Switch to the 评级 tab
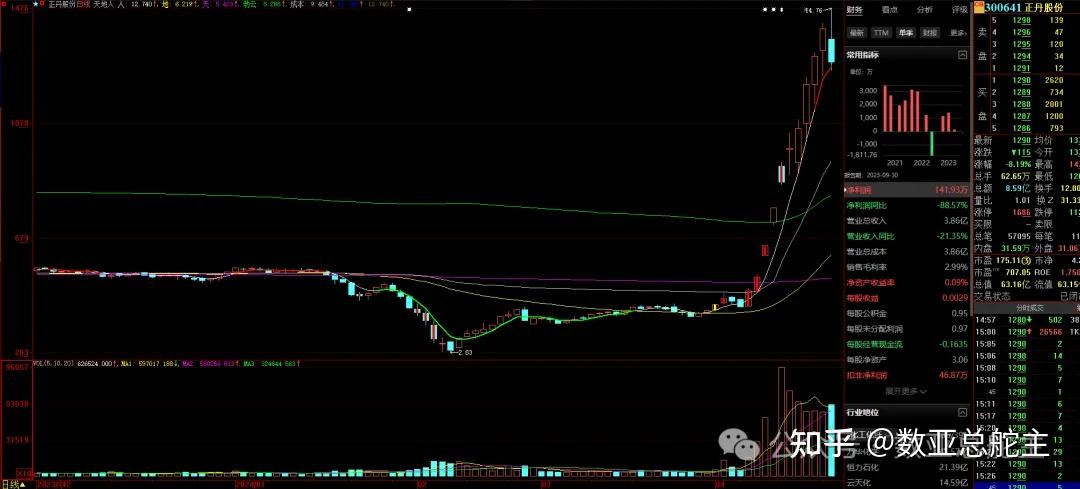1080x489 pixels. point(959,10)
